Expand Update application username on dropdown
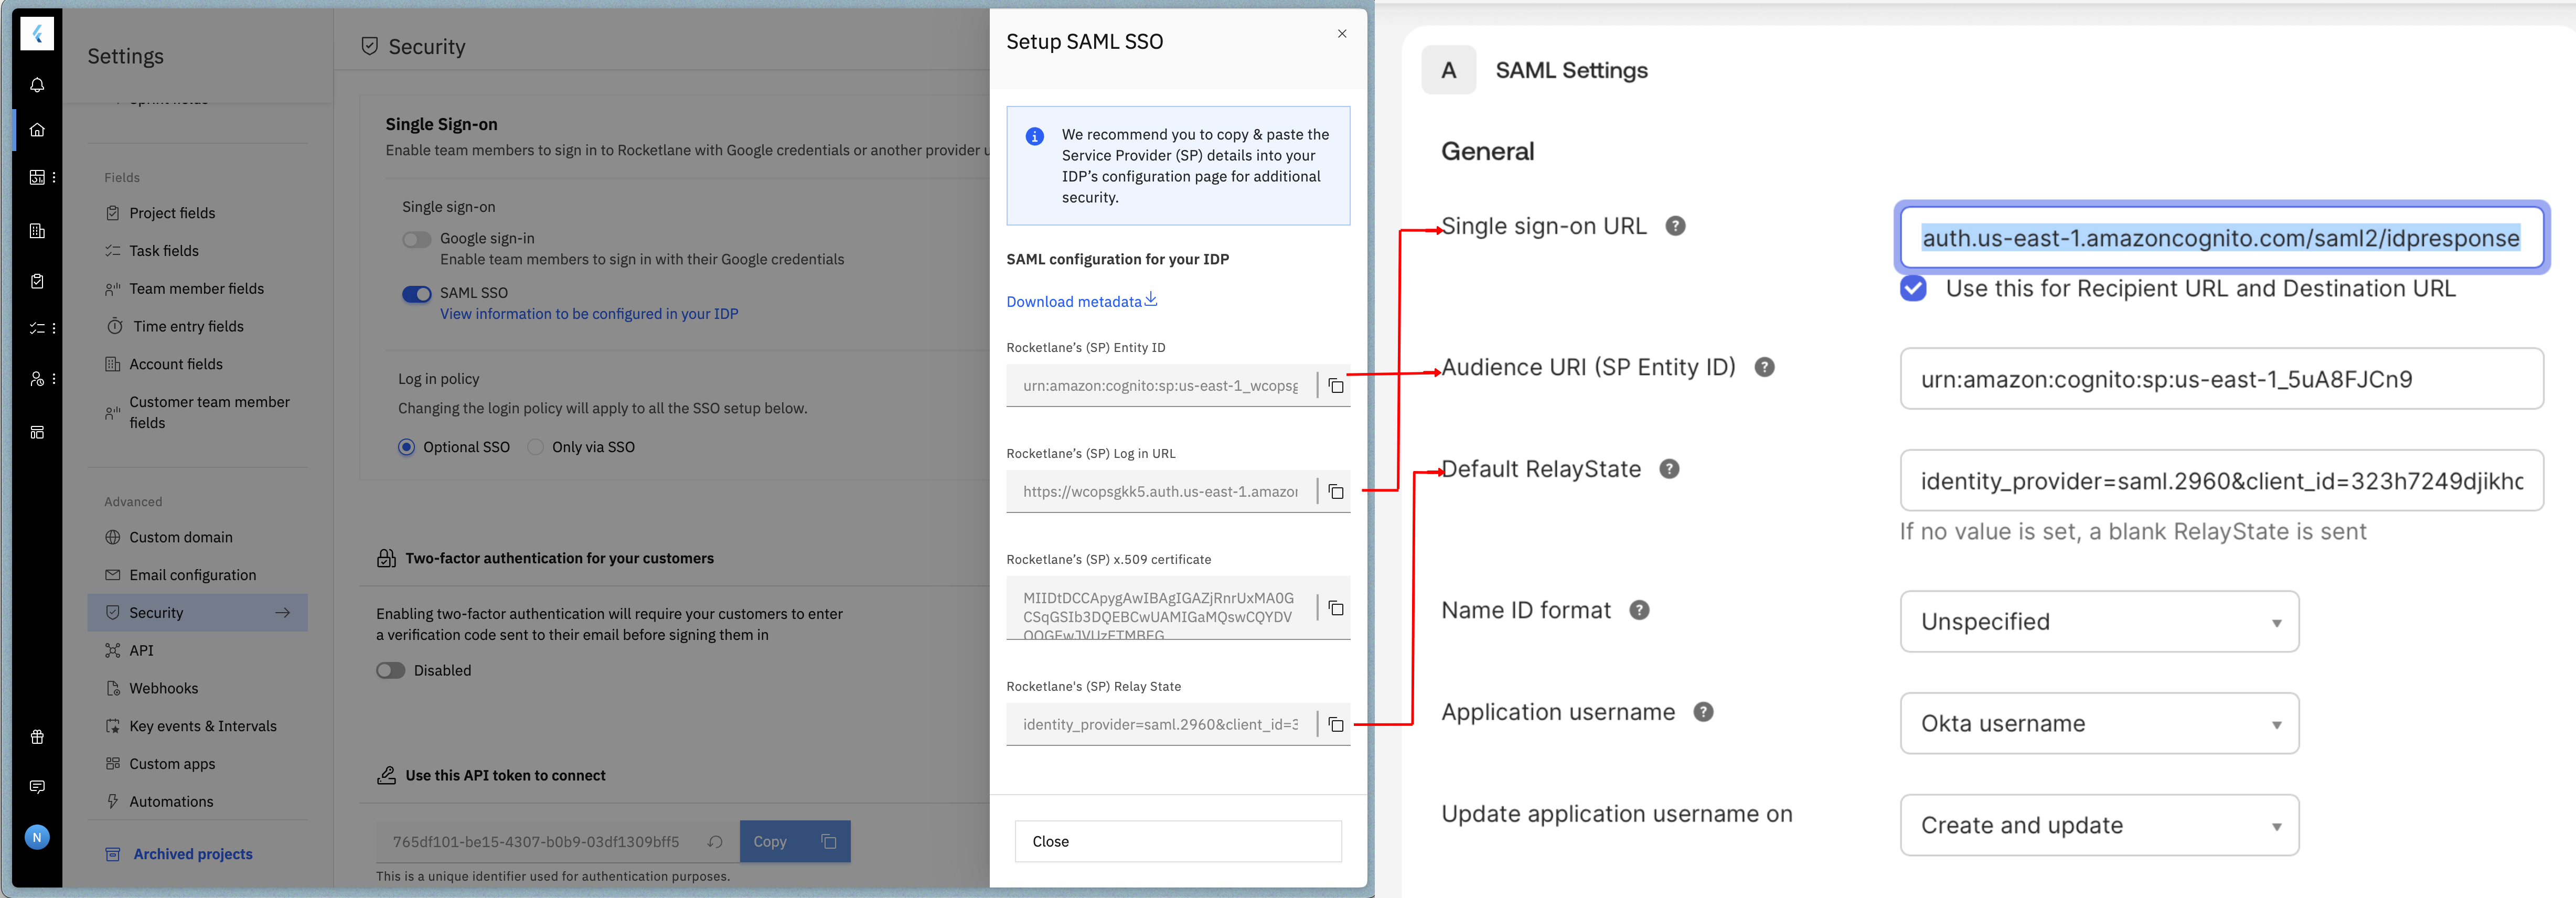Viewport: 2576px width, 898px height. pos(2098,825)
